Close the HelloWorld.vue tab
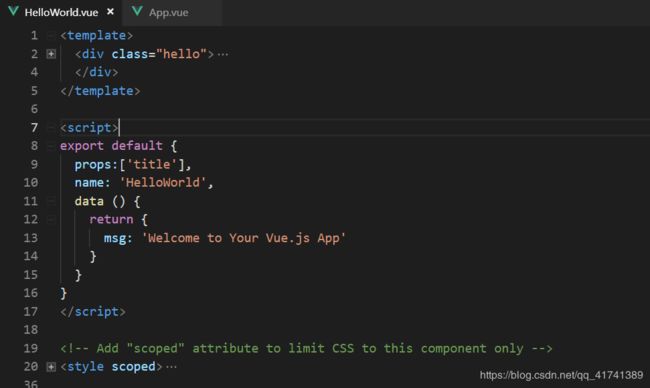The height and width of the screenshot is (388, 650). (110, 12)
